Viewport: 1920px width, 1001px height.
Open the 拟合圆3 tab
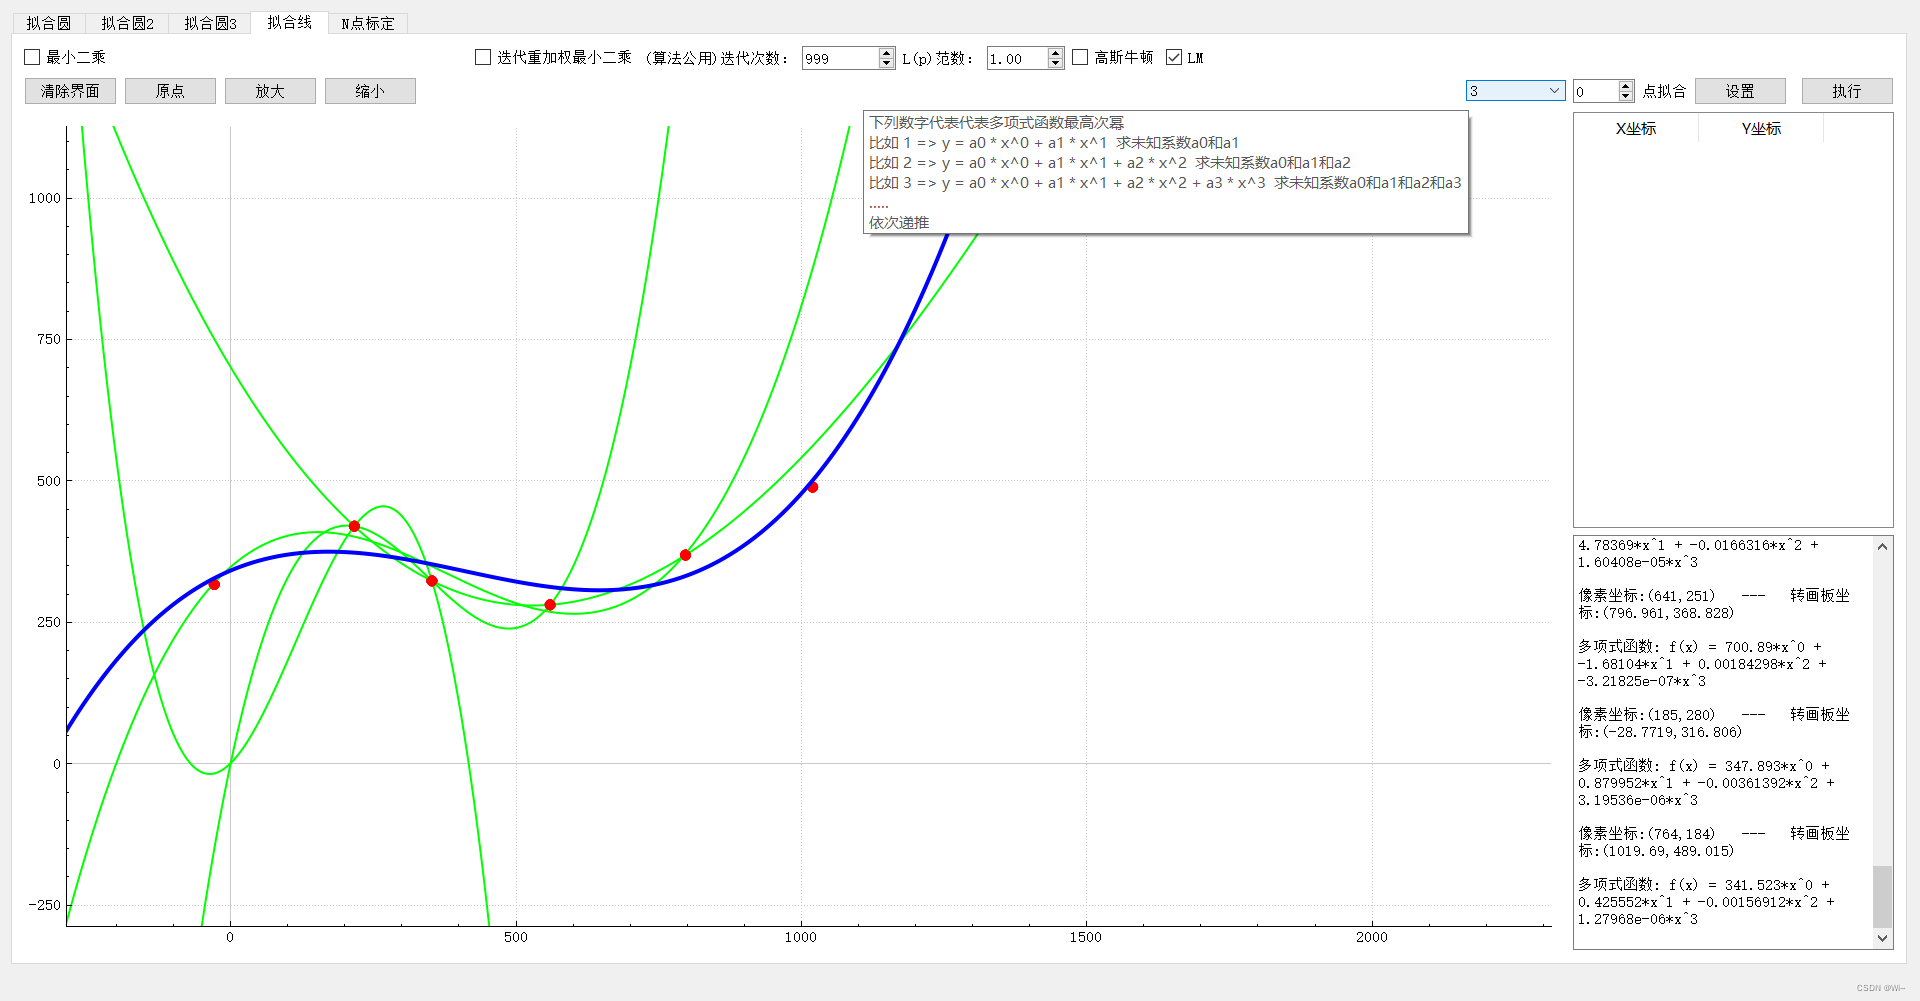[x=210, y=23]
